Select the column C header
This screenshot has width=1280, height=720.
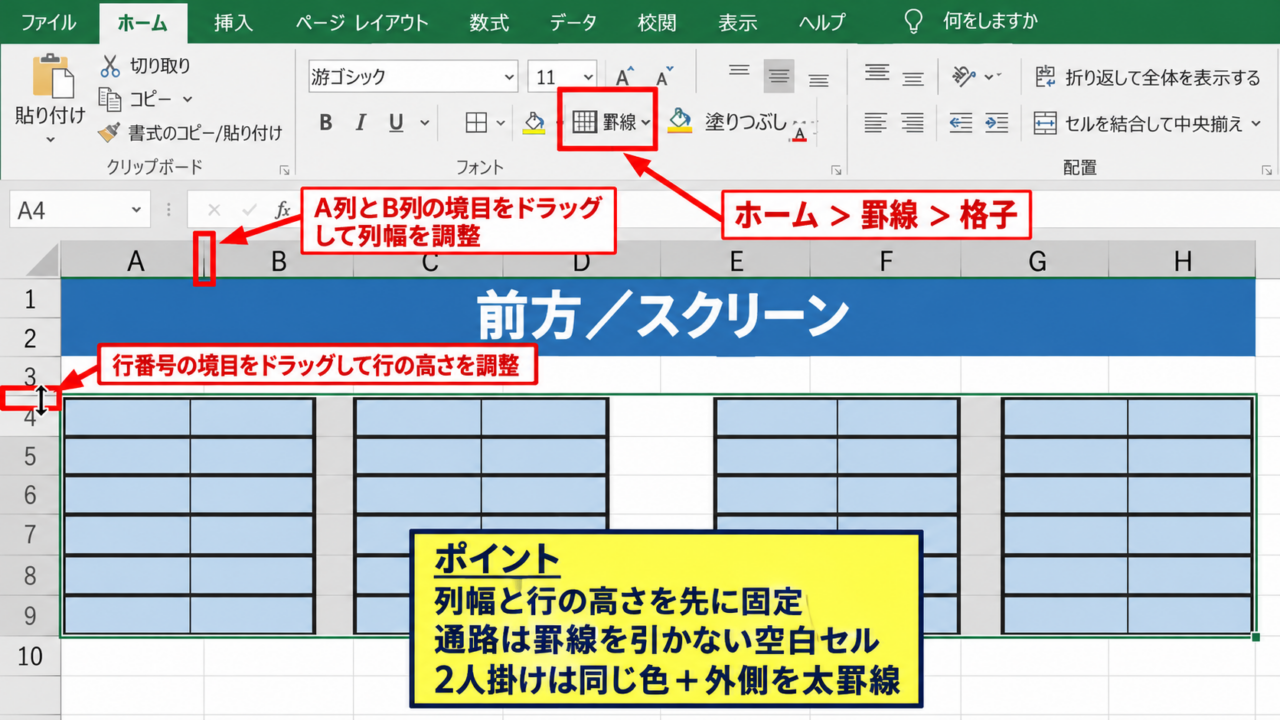click(429, 262)
